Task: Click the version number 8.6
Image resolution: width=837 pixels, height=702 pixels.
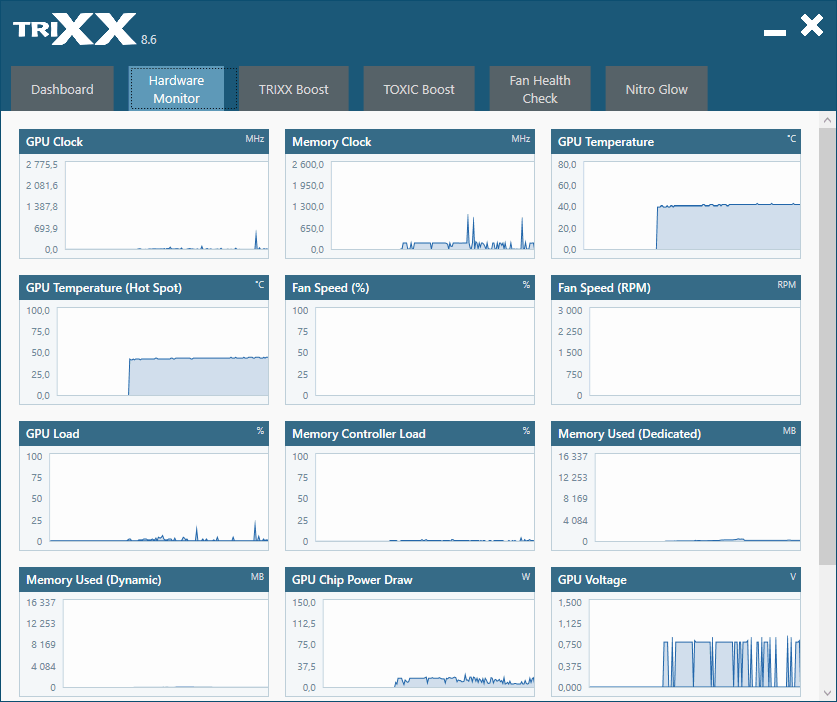Action: point(148,40)
